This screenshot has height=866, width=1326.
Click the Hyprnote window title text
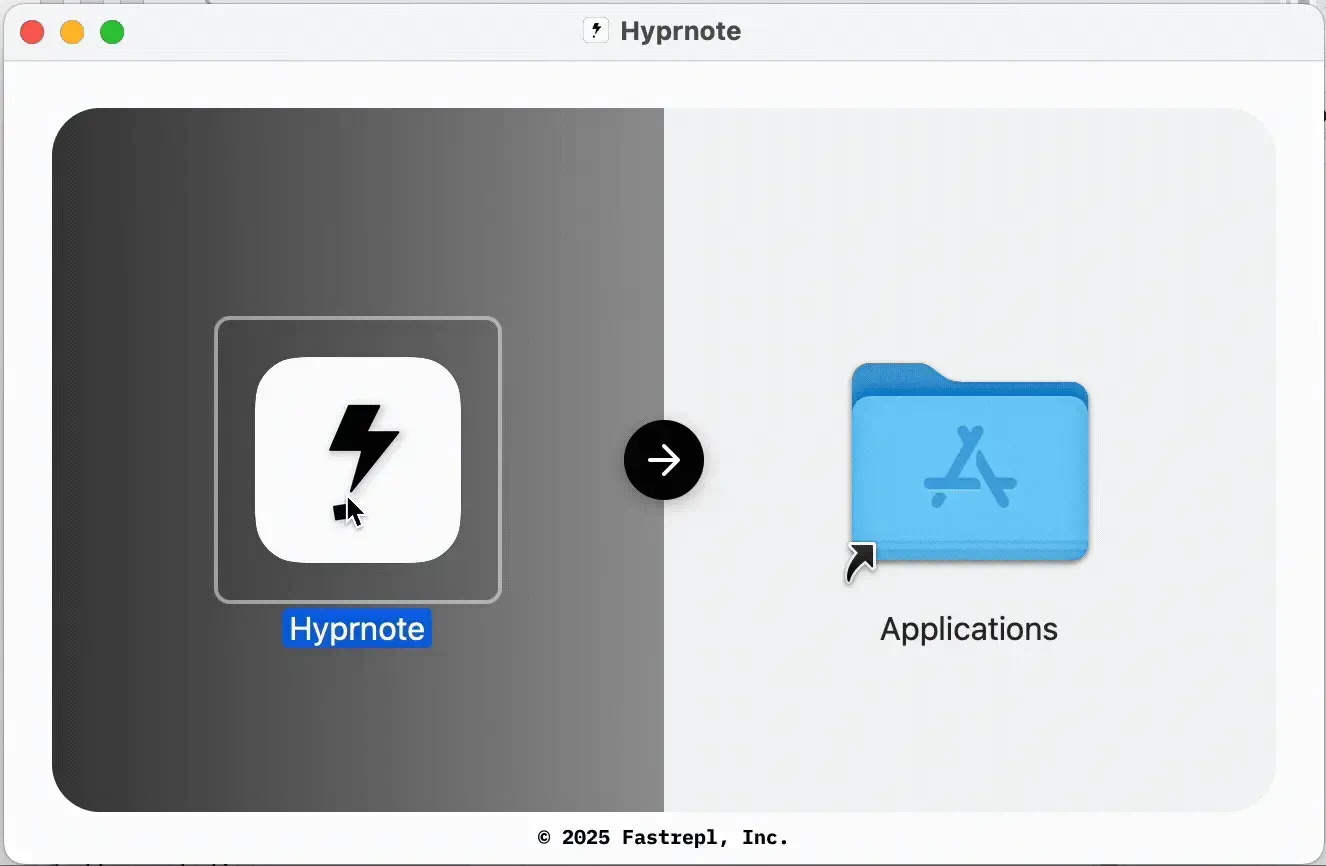[x=679, y=31]
